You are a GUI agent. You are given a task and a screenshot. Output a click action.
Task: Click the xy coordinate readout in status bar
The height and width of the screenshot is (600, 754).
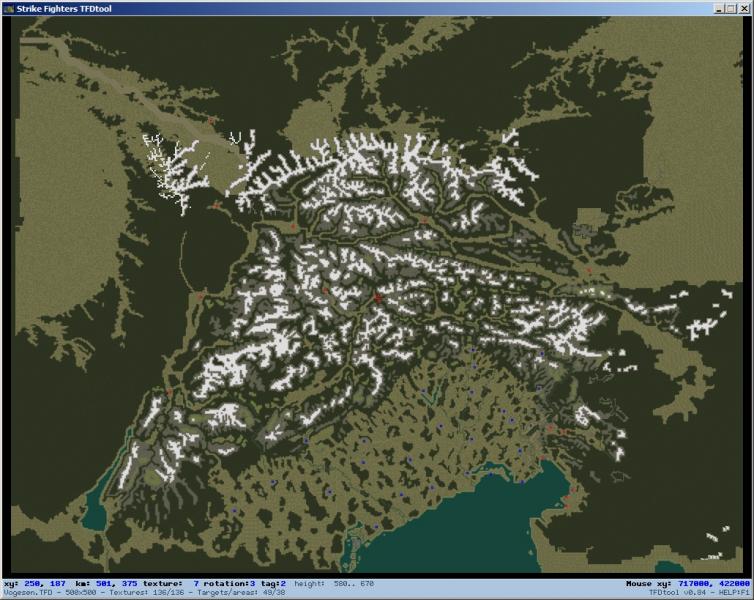[x=35, y=584]
